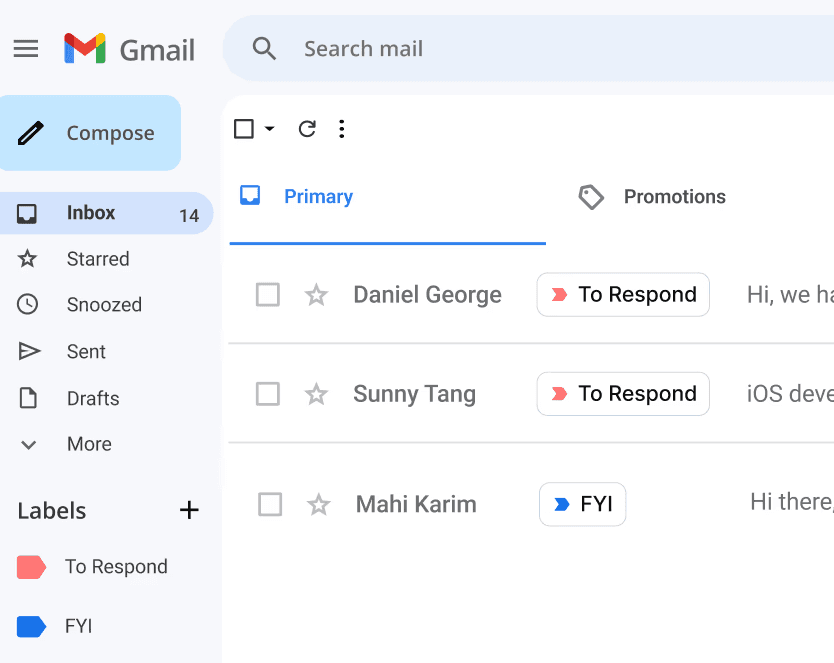Click To Respond tag on Sunny Tang email
834x663 pixels.
(623, 394)
